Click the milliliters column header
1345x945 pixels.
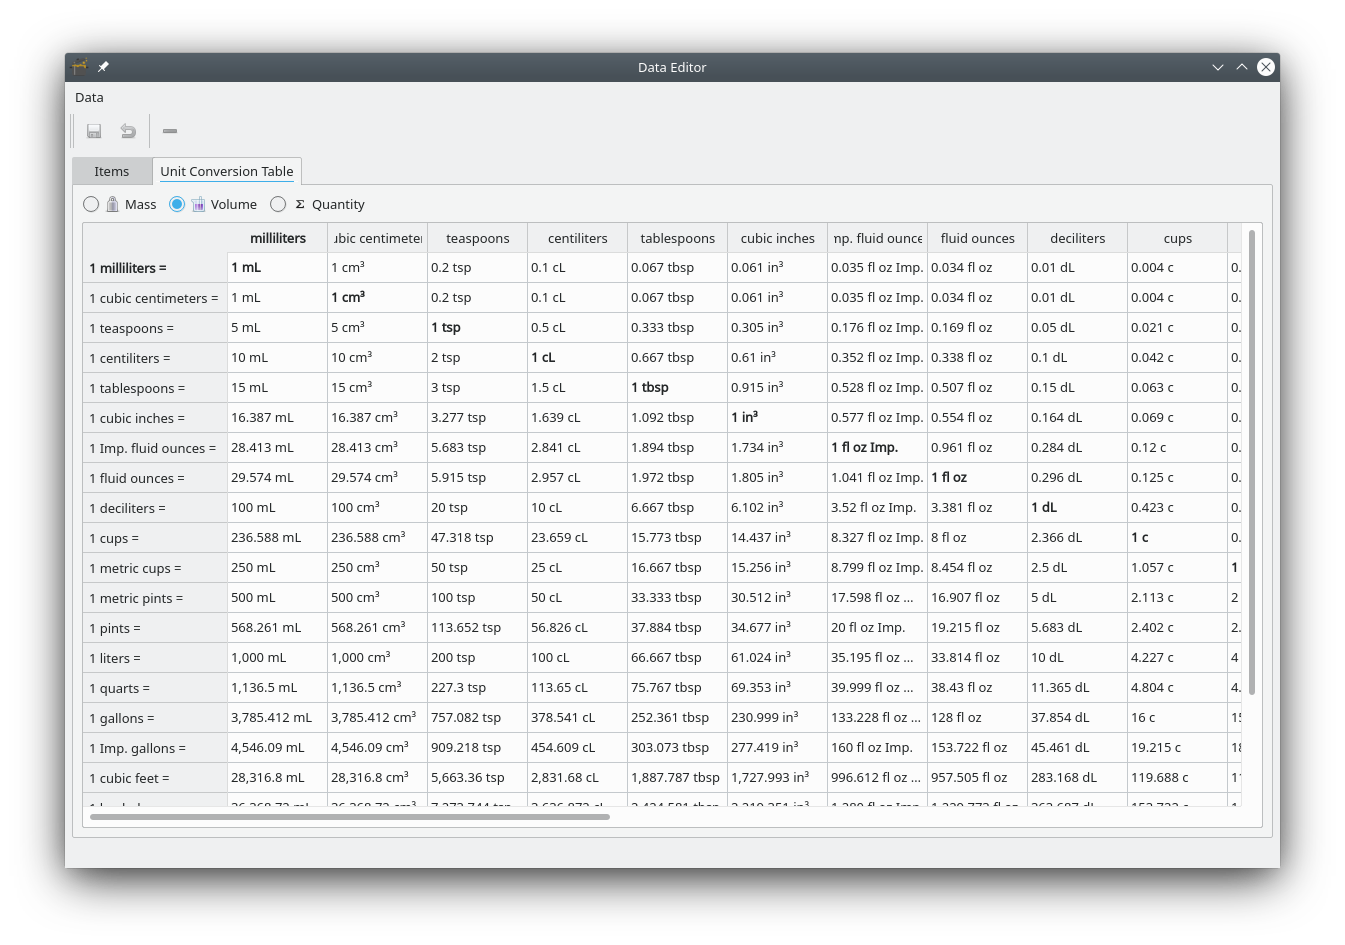coord(277,238)
